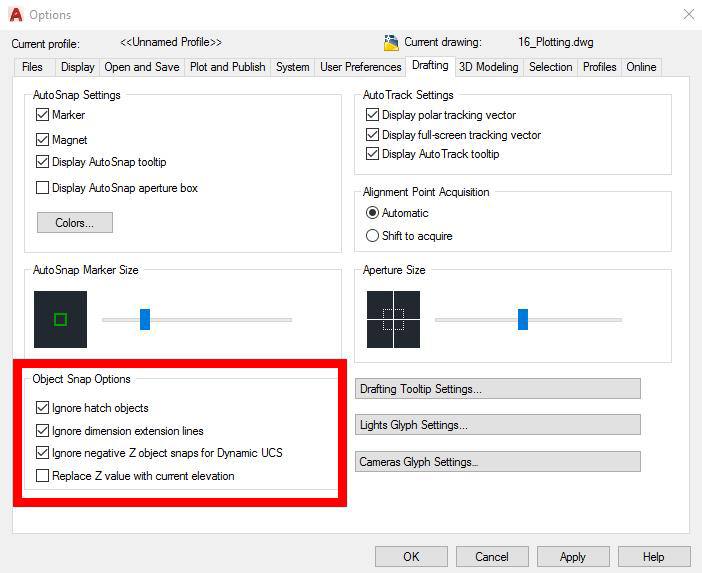This screenshot has width=702, height=573.
Task: Toggle Display polar tracking vector
Action: pyautogui.click(x=372, y=115)
